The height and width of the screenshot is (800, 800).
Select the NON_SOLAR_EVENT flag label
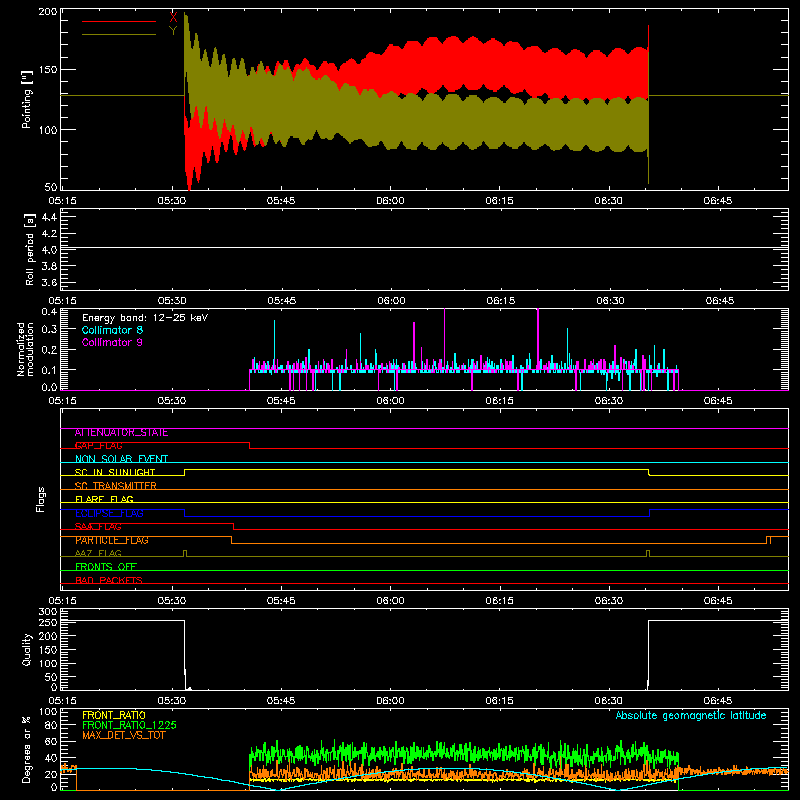121,459
